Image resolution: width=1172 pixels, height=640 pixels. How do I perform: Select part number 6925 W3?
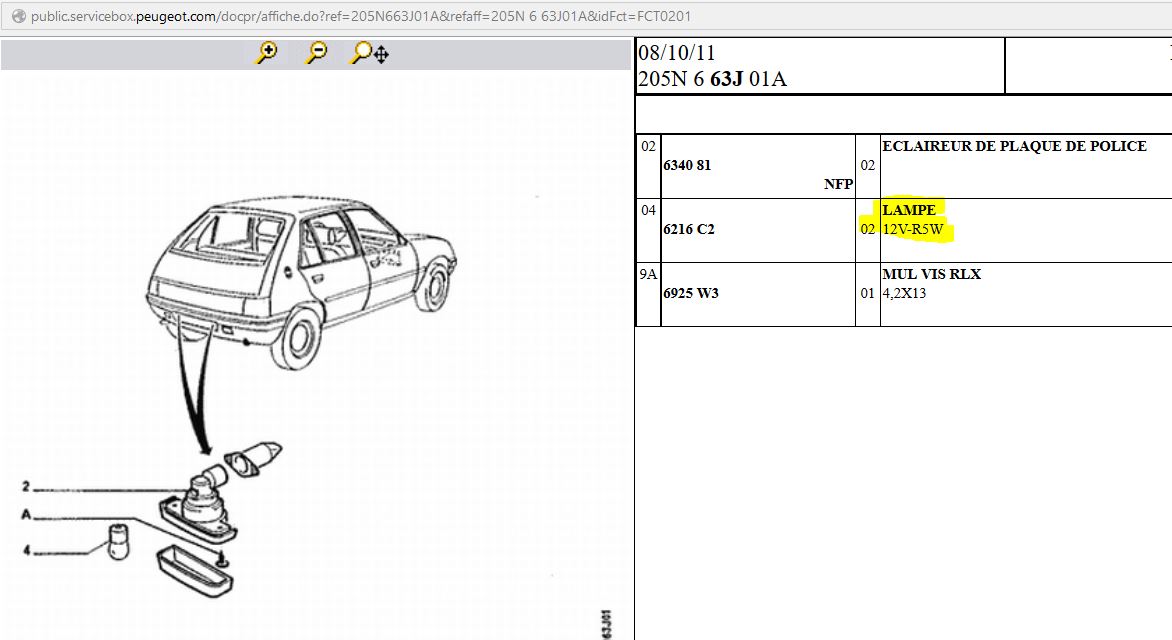coord(691,293)
